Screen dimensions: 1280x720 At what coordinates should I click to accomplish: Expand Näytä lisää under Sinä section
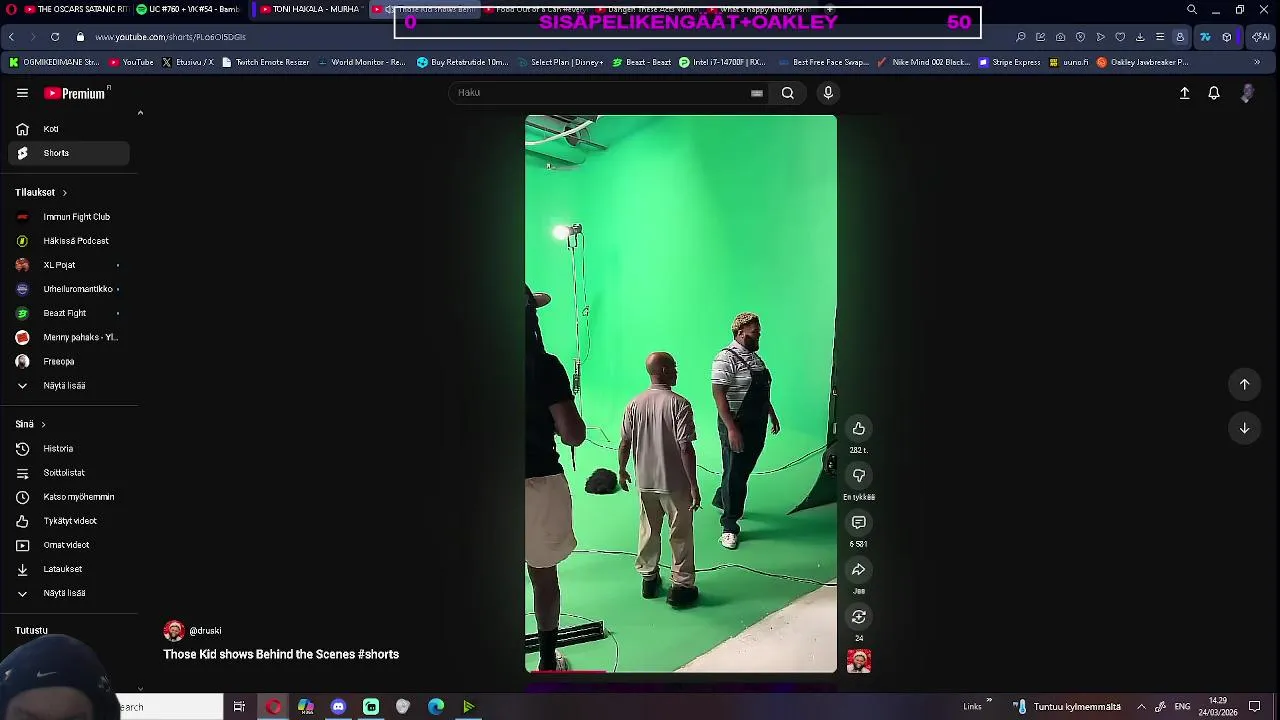click(69, 593)
